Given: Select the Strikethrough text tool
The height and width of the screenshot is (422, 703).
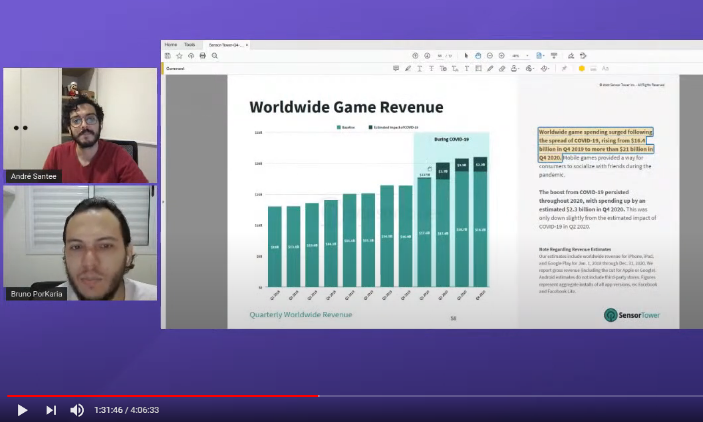Looking at the screenshot, I should coord(431,68).
